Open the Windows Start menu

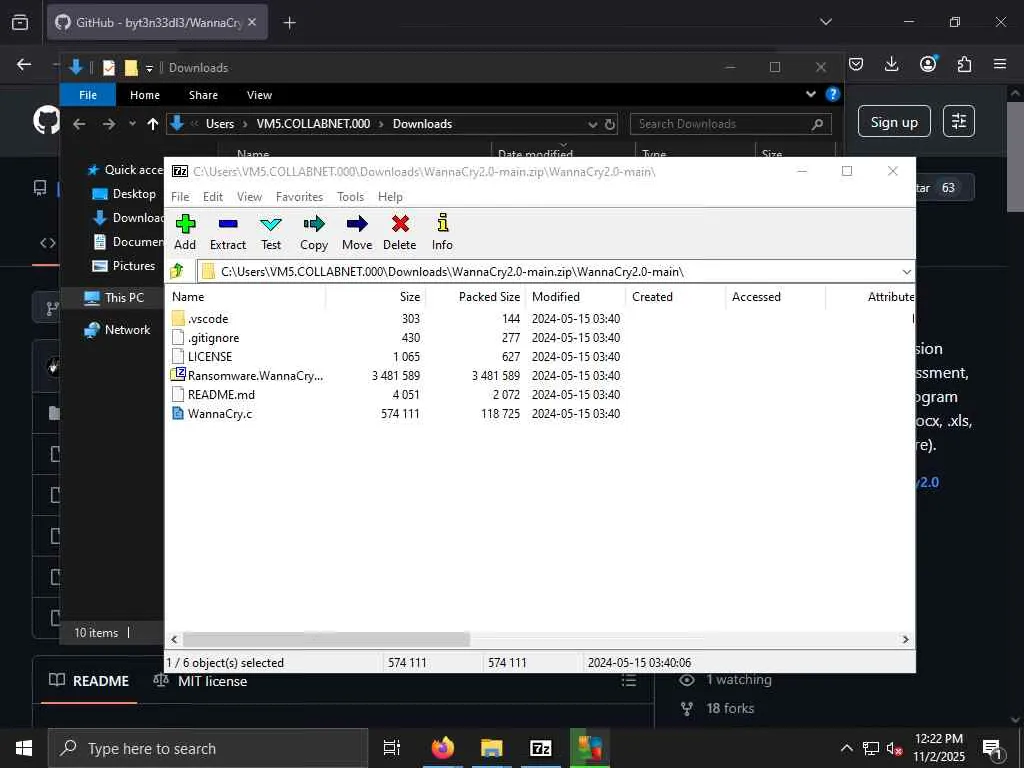coord(24,748)
